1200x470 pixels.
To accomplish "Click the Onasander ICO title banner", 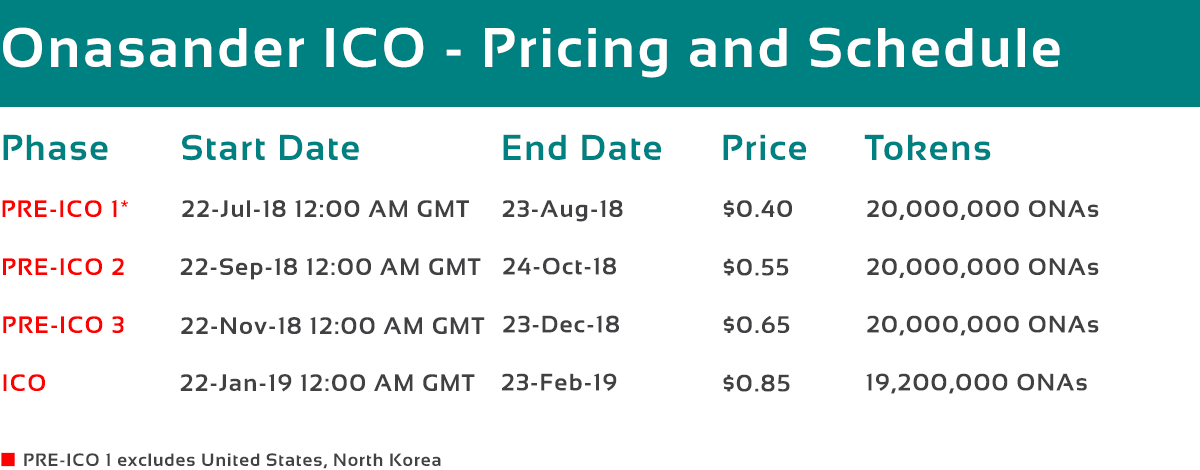I will (x=600, y=53).
